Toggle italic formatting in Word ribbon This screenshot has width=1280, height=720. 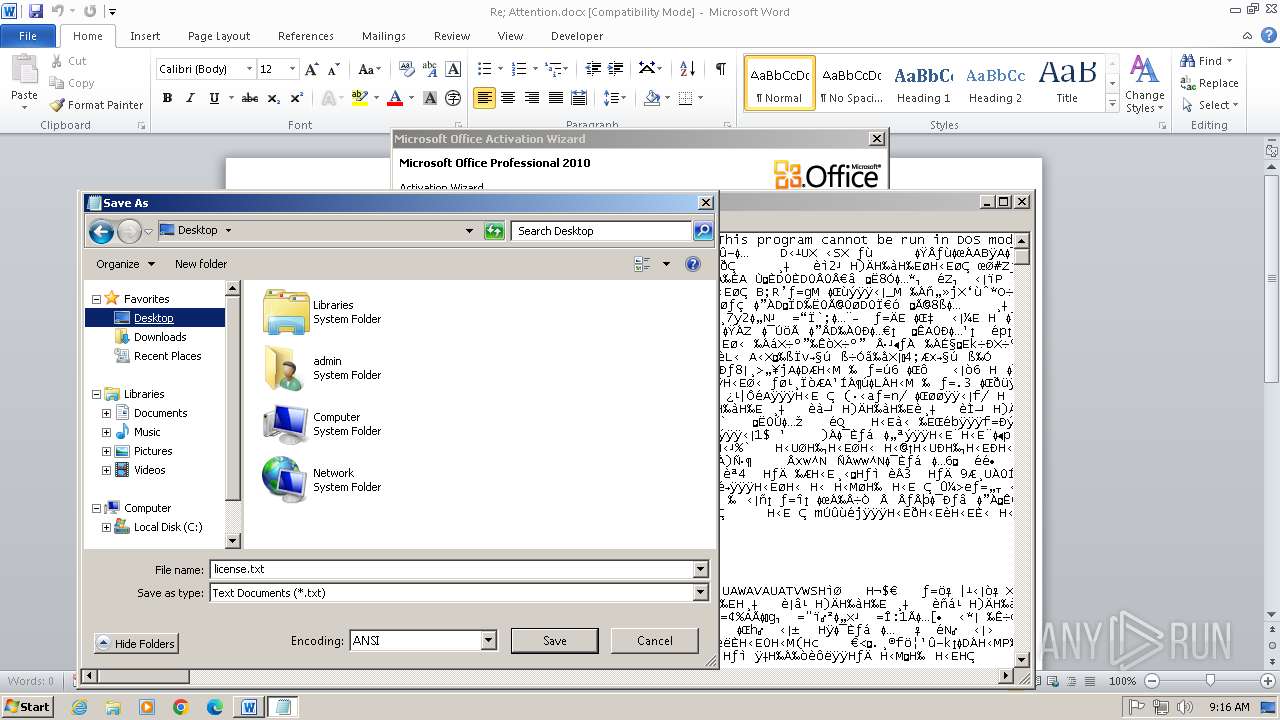pyautogui.click(x=190, y=98)
